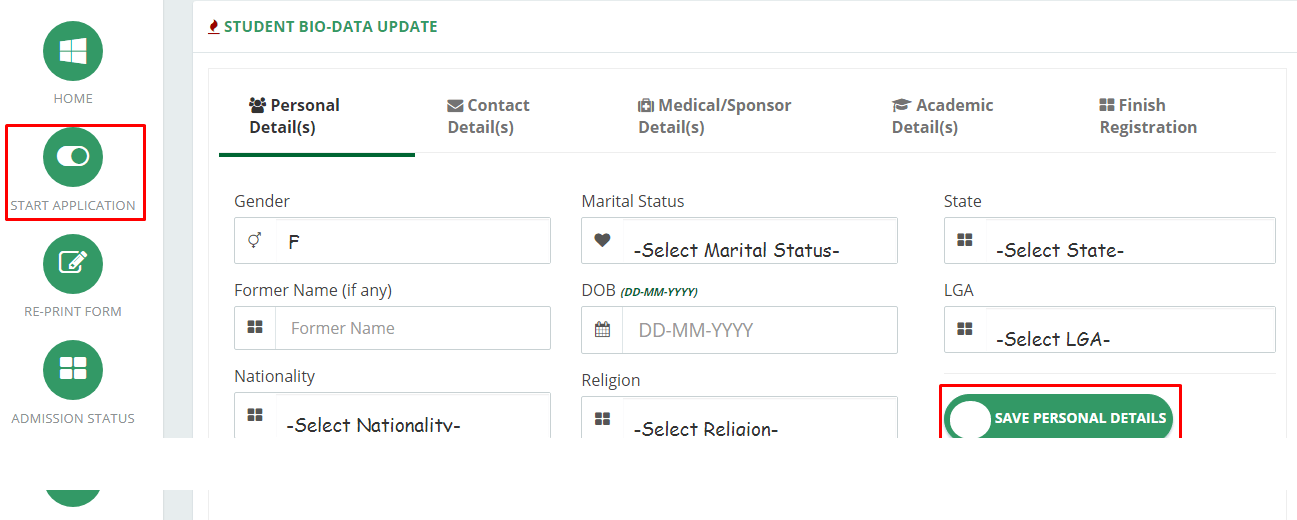Click the heart icon by Marital Status
Image resolution: width=1297 pixels, height=520 pixels.
click(x=602, y=240)
